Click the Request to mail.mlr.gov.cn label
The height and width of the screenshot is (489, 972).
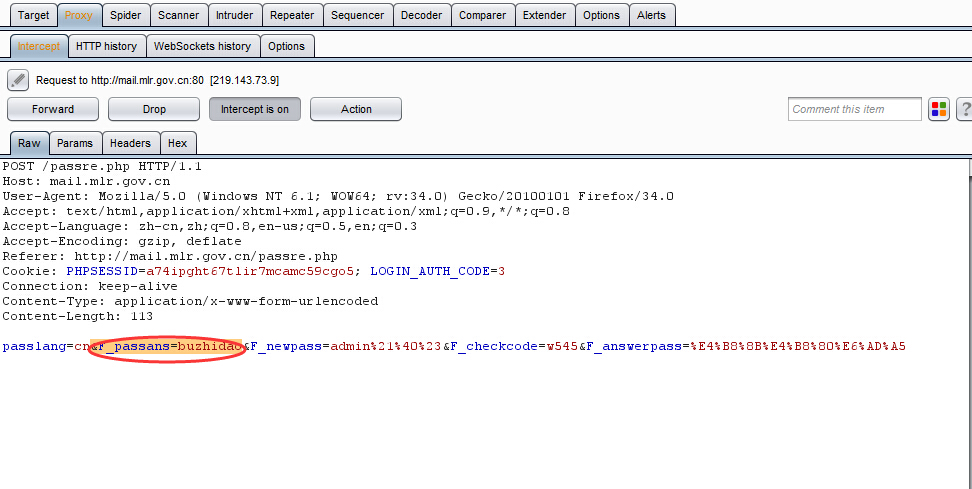pos(157,81)
